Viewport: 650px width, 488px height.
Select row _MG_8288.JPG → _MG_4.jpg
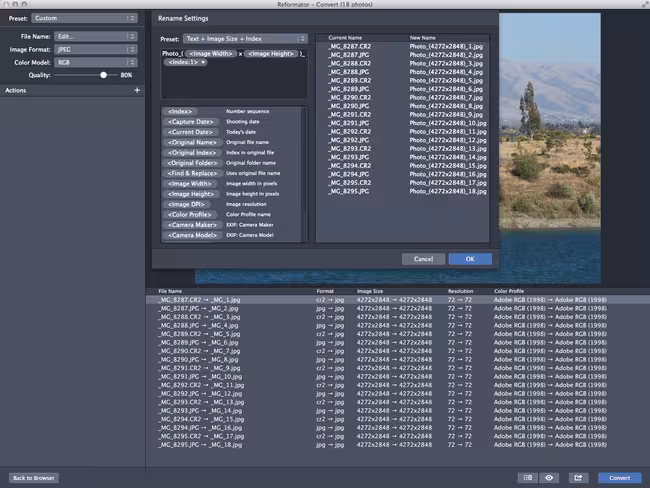pos(398,325)
